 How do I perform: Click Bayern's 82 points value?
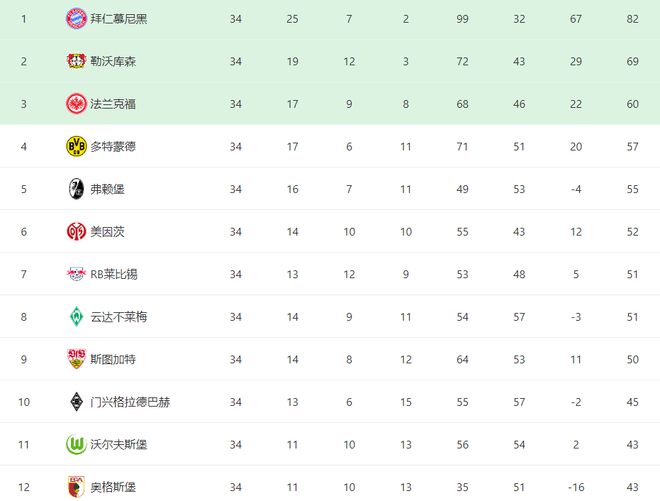(633, 19)
